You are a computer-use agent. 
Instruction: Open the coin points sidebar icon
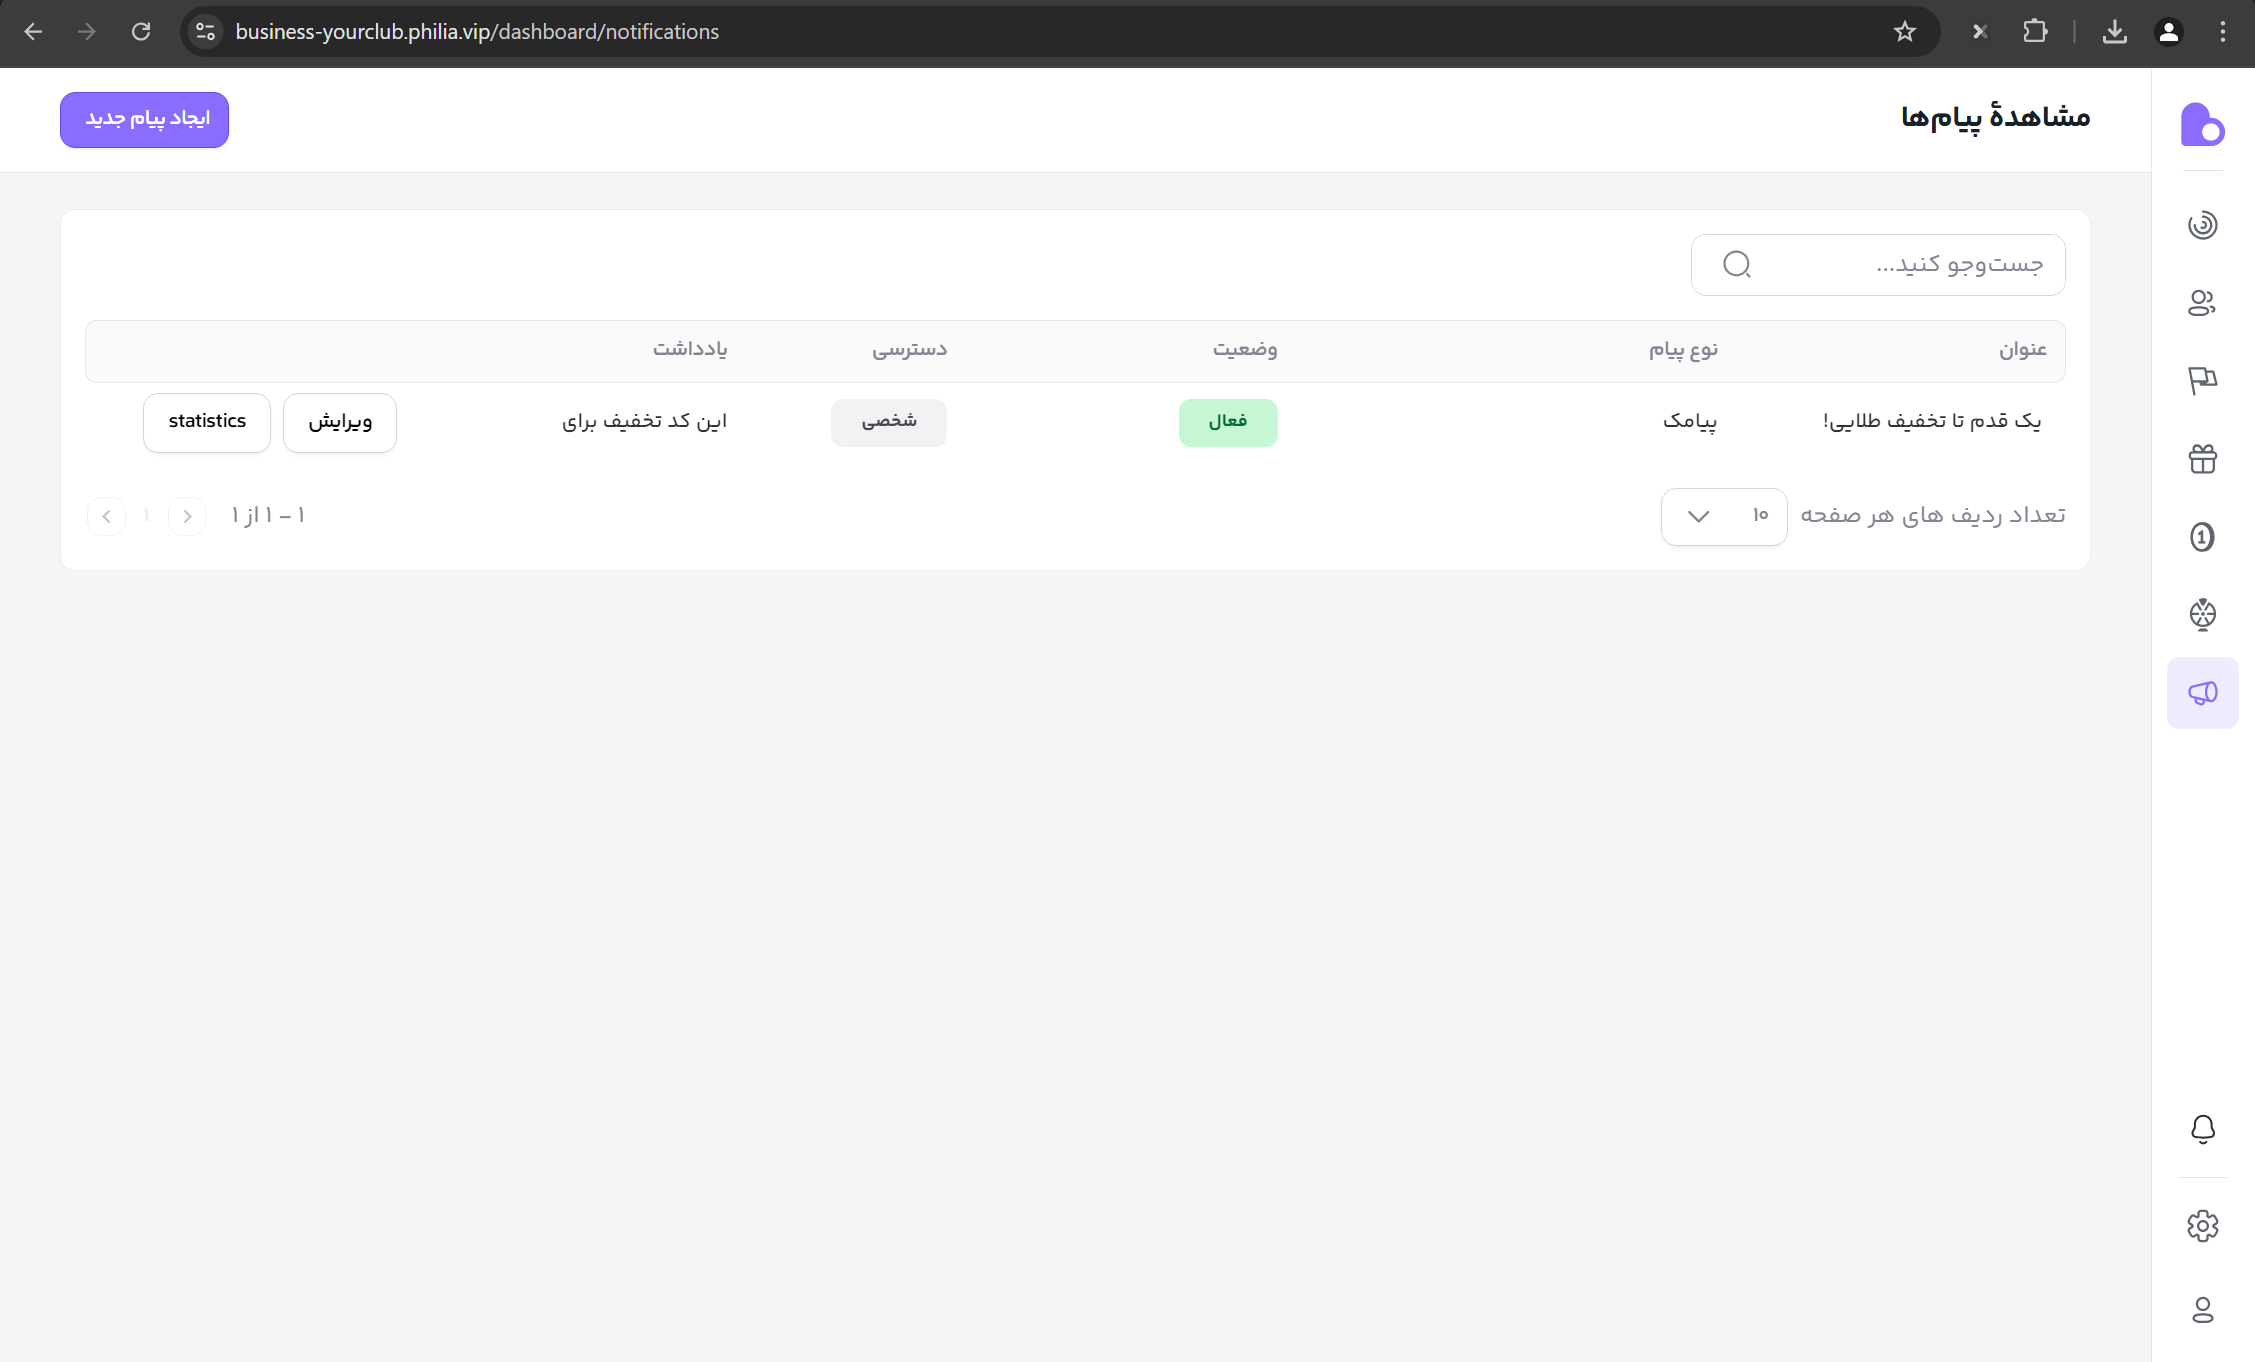pyautogui.click(x=2202, y=537)
